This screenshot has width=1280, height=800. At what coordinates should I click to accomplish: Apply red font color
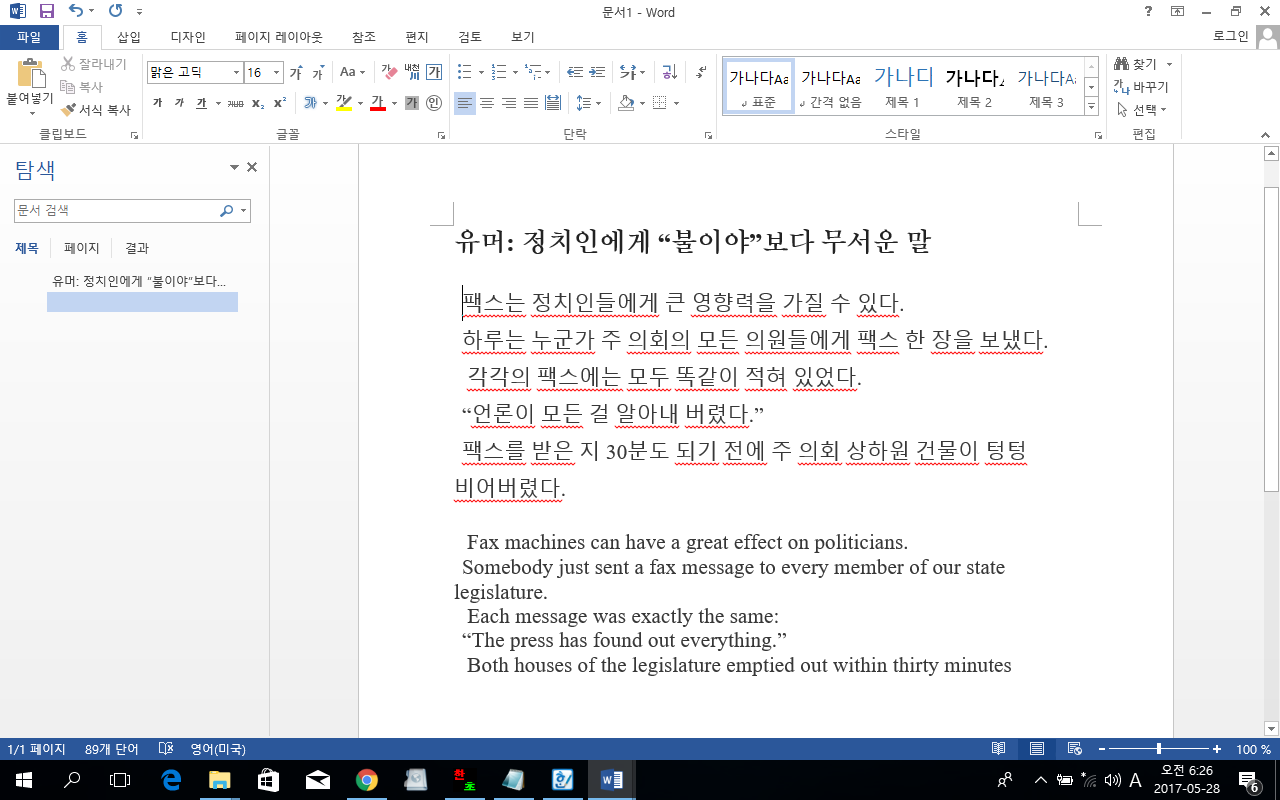377,103
